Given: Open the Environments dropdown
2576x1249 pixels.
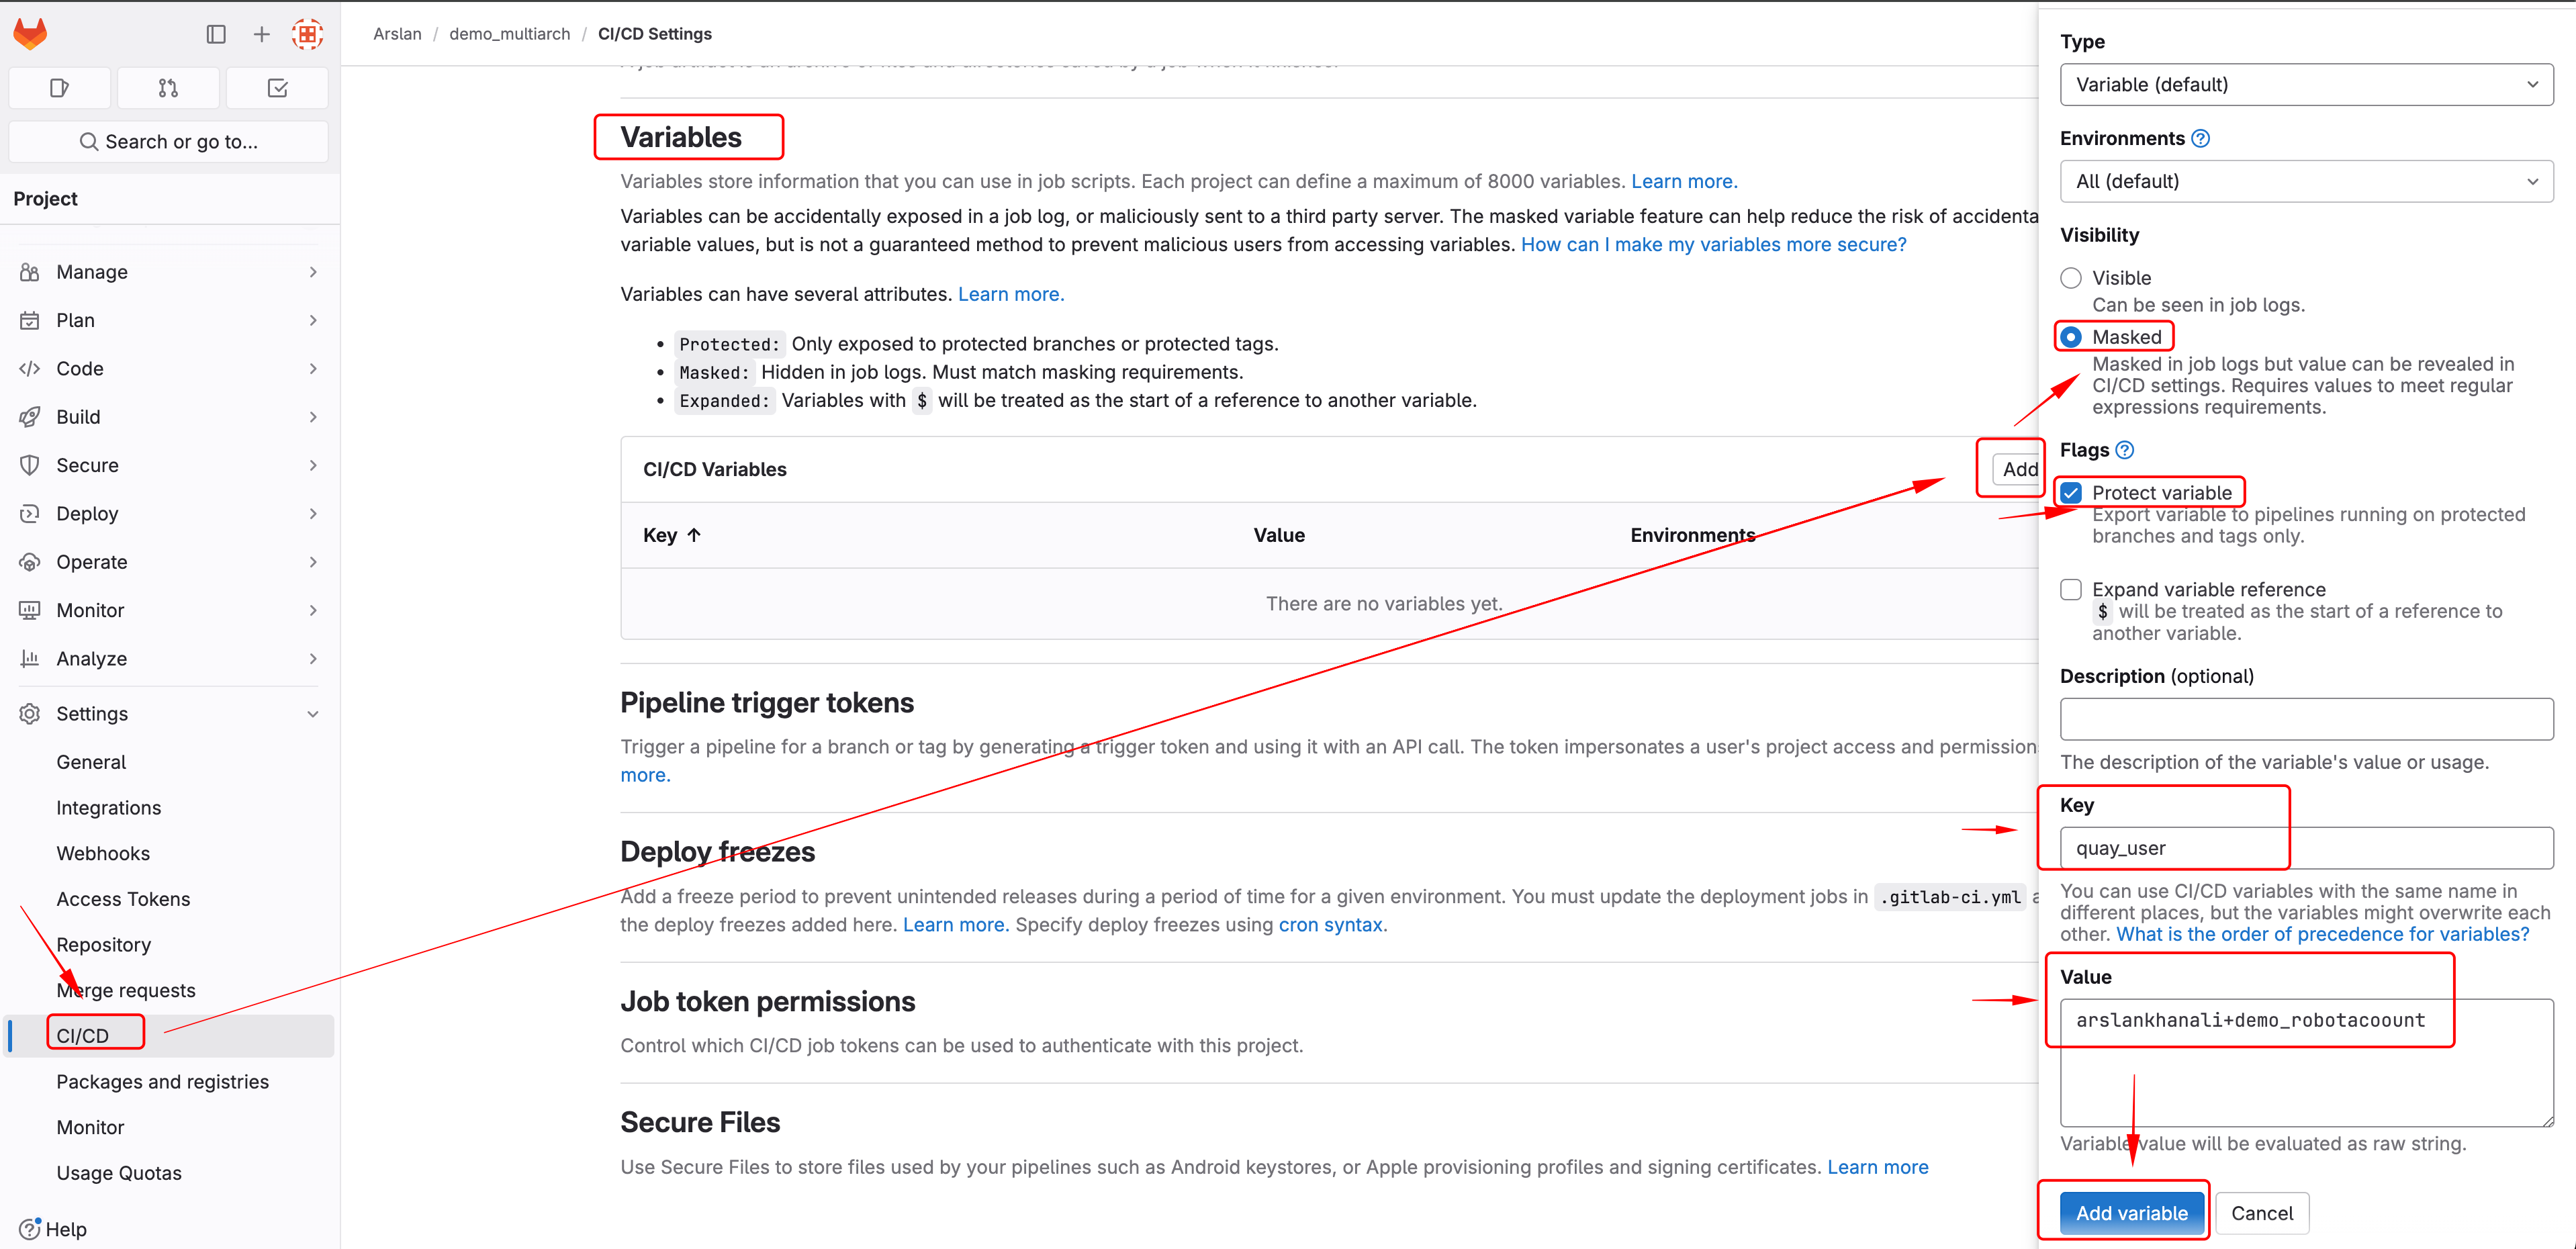Looking at the screenshot, I should point(2306,181).
